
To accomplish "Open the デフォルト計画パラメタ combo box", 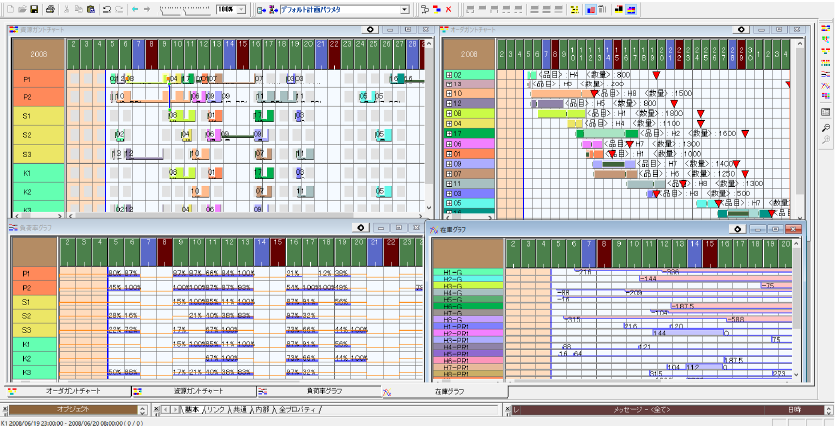I will [405, 10].
